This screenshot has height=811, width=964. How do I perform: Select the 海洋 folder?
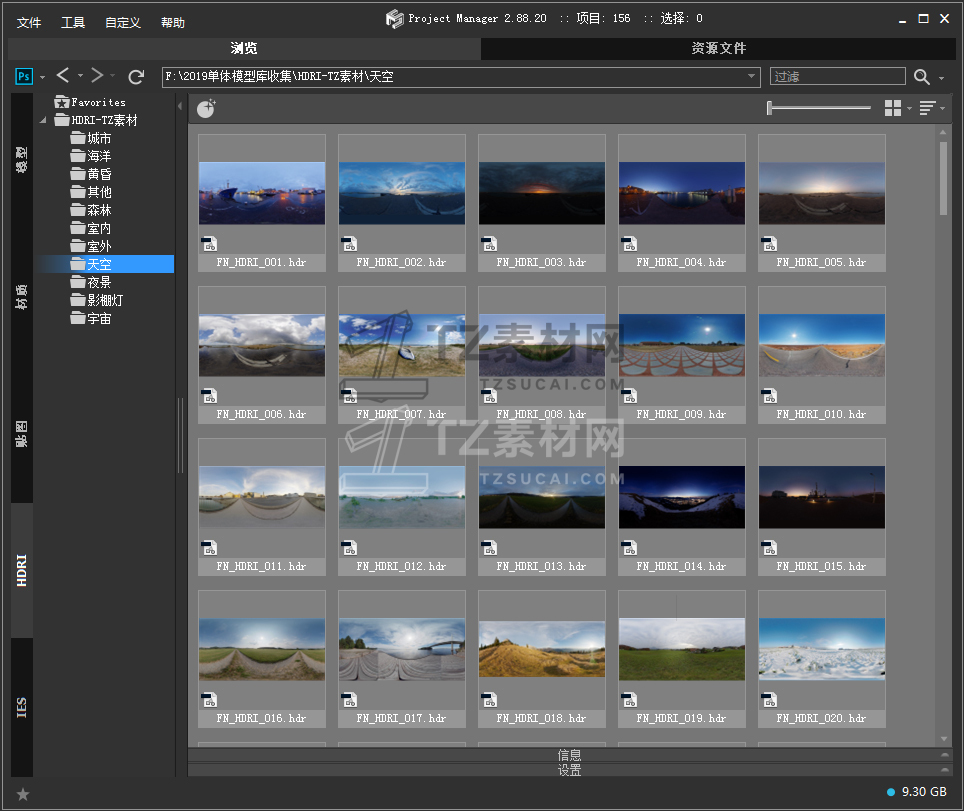(x=91, y=156)
